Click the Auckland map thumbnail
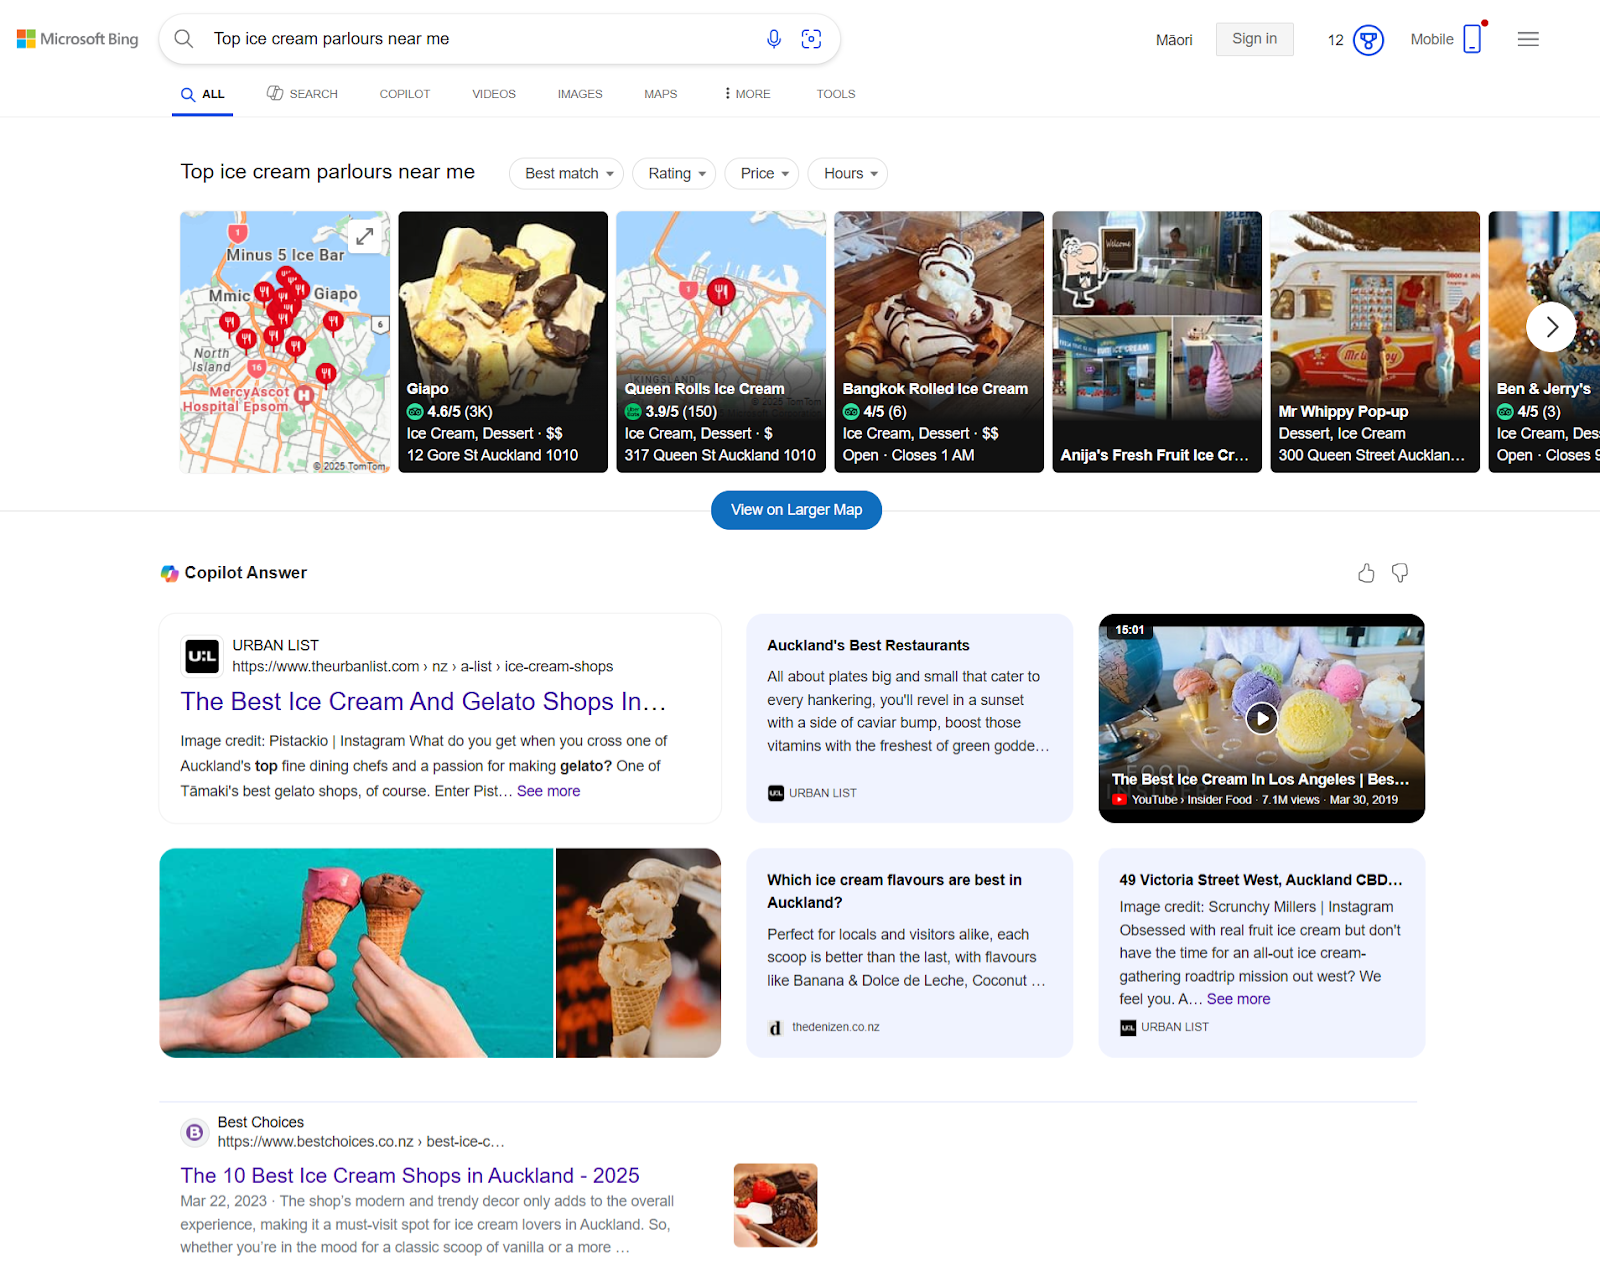Screen dimensions: 1600x1271 click(x=285, y=342)
